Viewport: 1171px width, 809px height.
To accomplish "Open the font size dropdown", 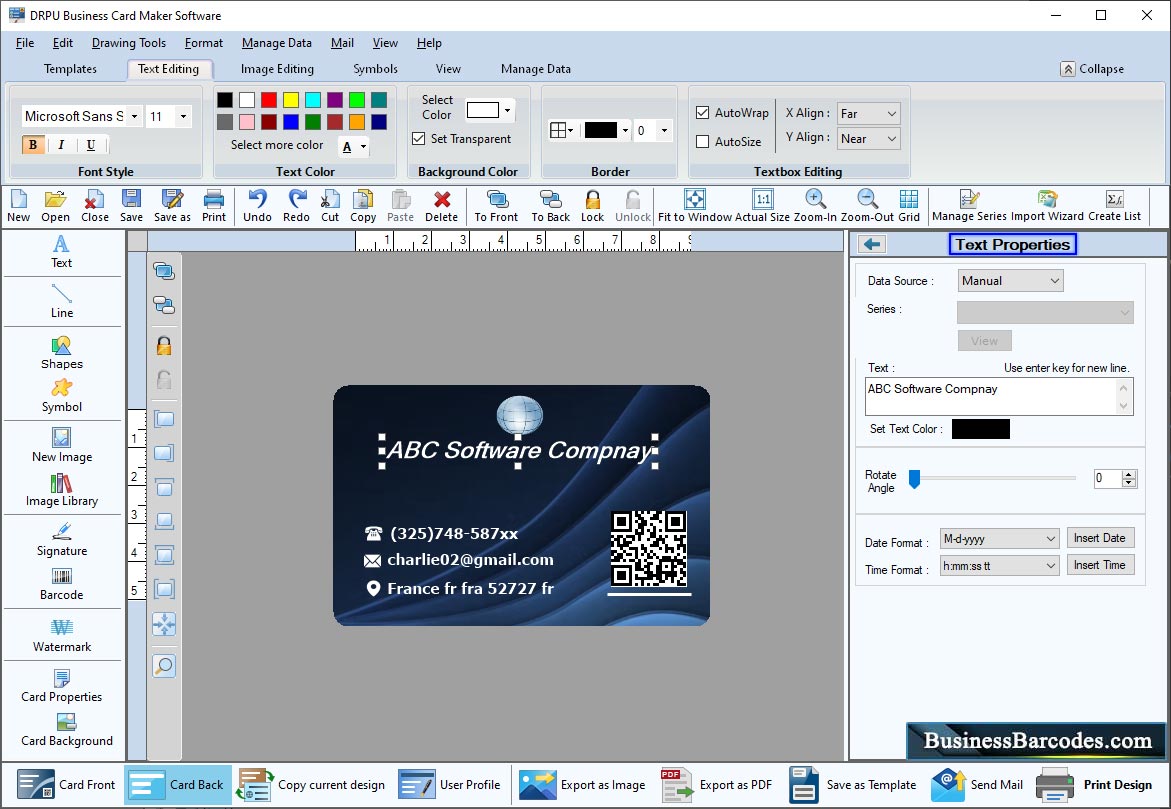I will [x=183, y=116].
